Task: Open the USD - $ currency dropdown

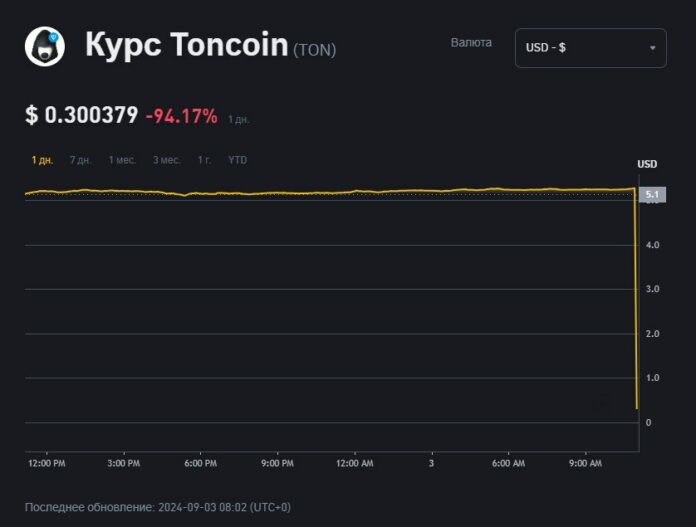Action: tap(590, 48)
